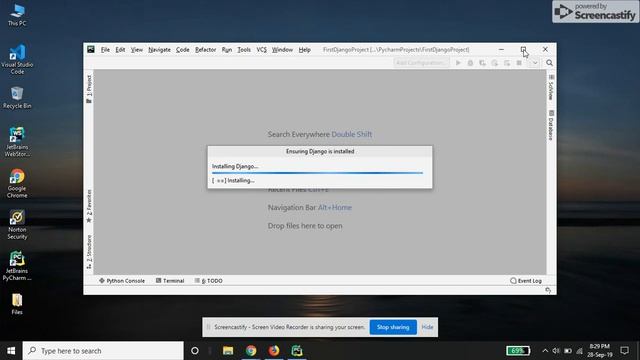Click the Profile run icon
This screenshot has width=640, height=360.
495,63
